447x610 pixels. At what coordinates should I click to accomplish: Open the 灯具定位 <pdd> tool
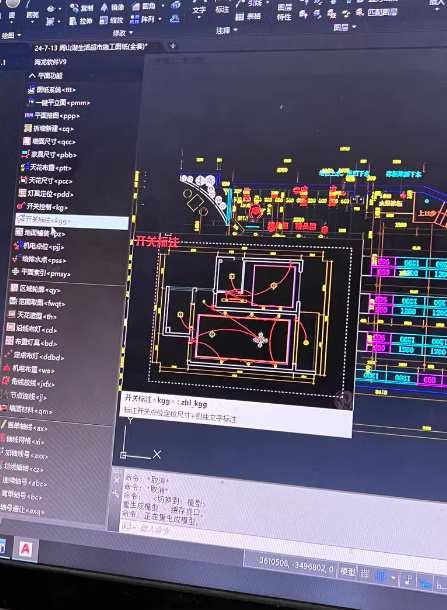point(46,193)
